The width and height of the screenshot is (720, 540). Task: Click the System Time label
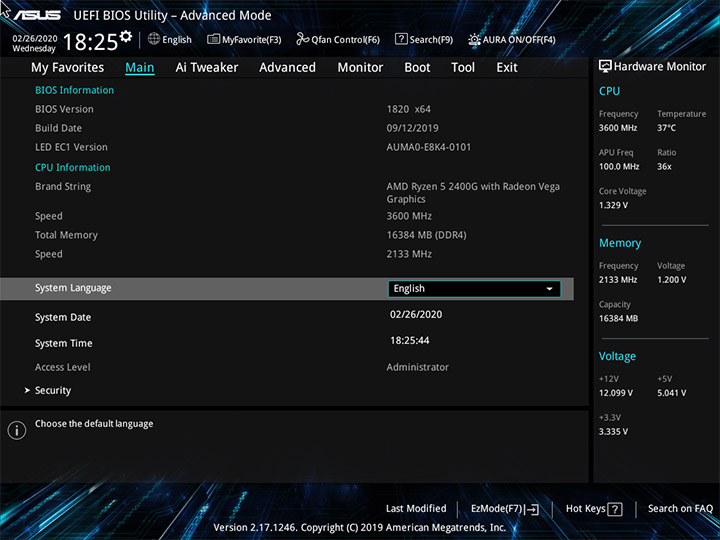point(63,343)
